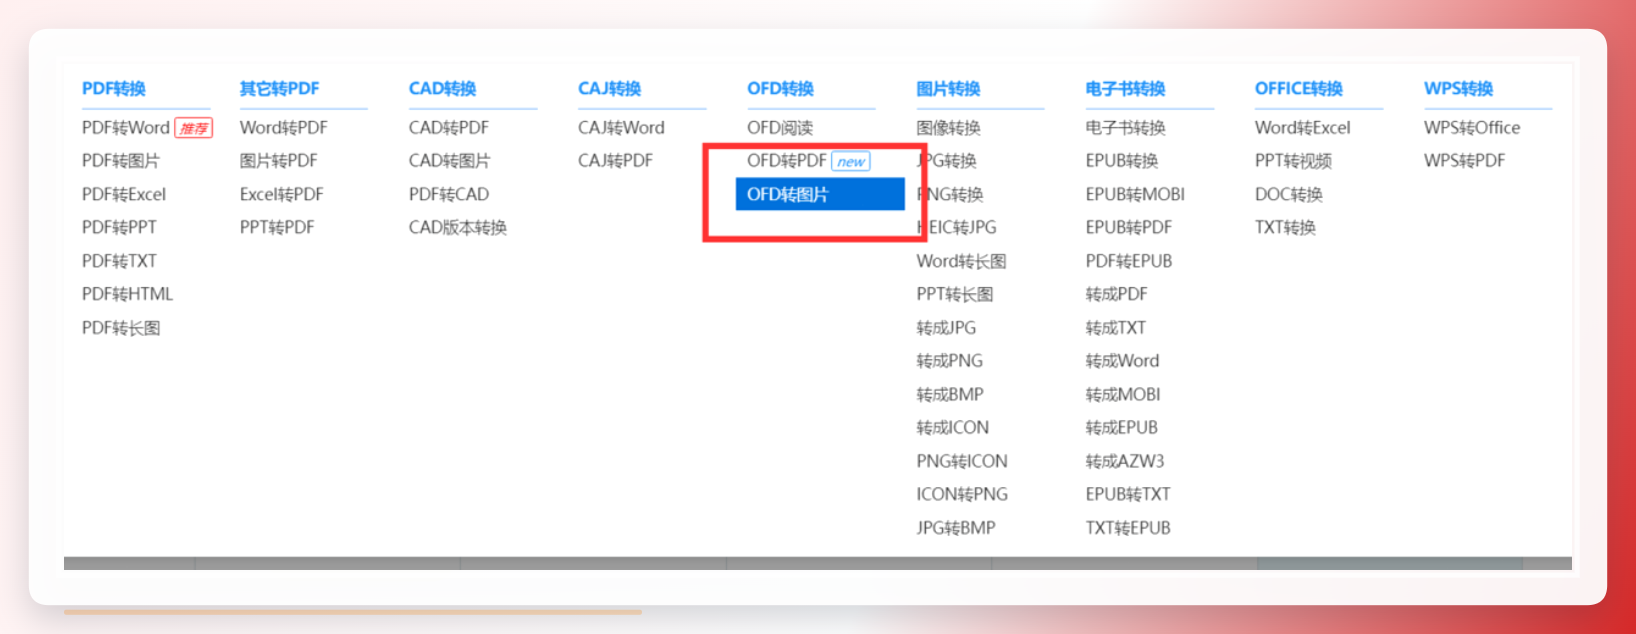
Task: Click the OFFICE转换 column heading
Action: (x=1299, y=89)
